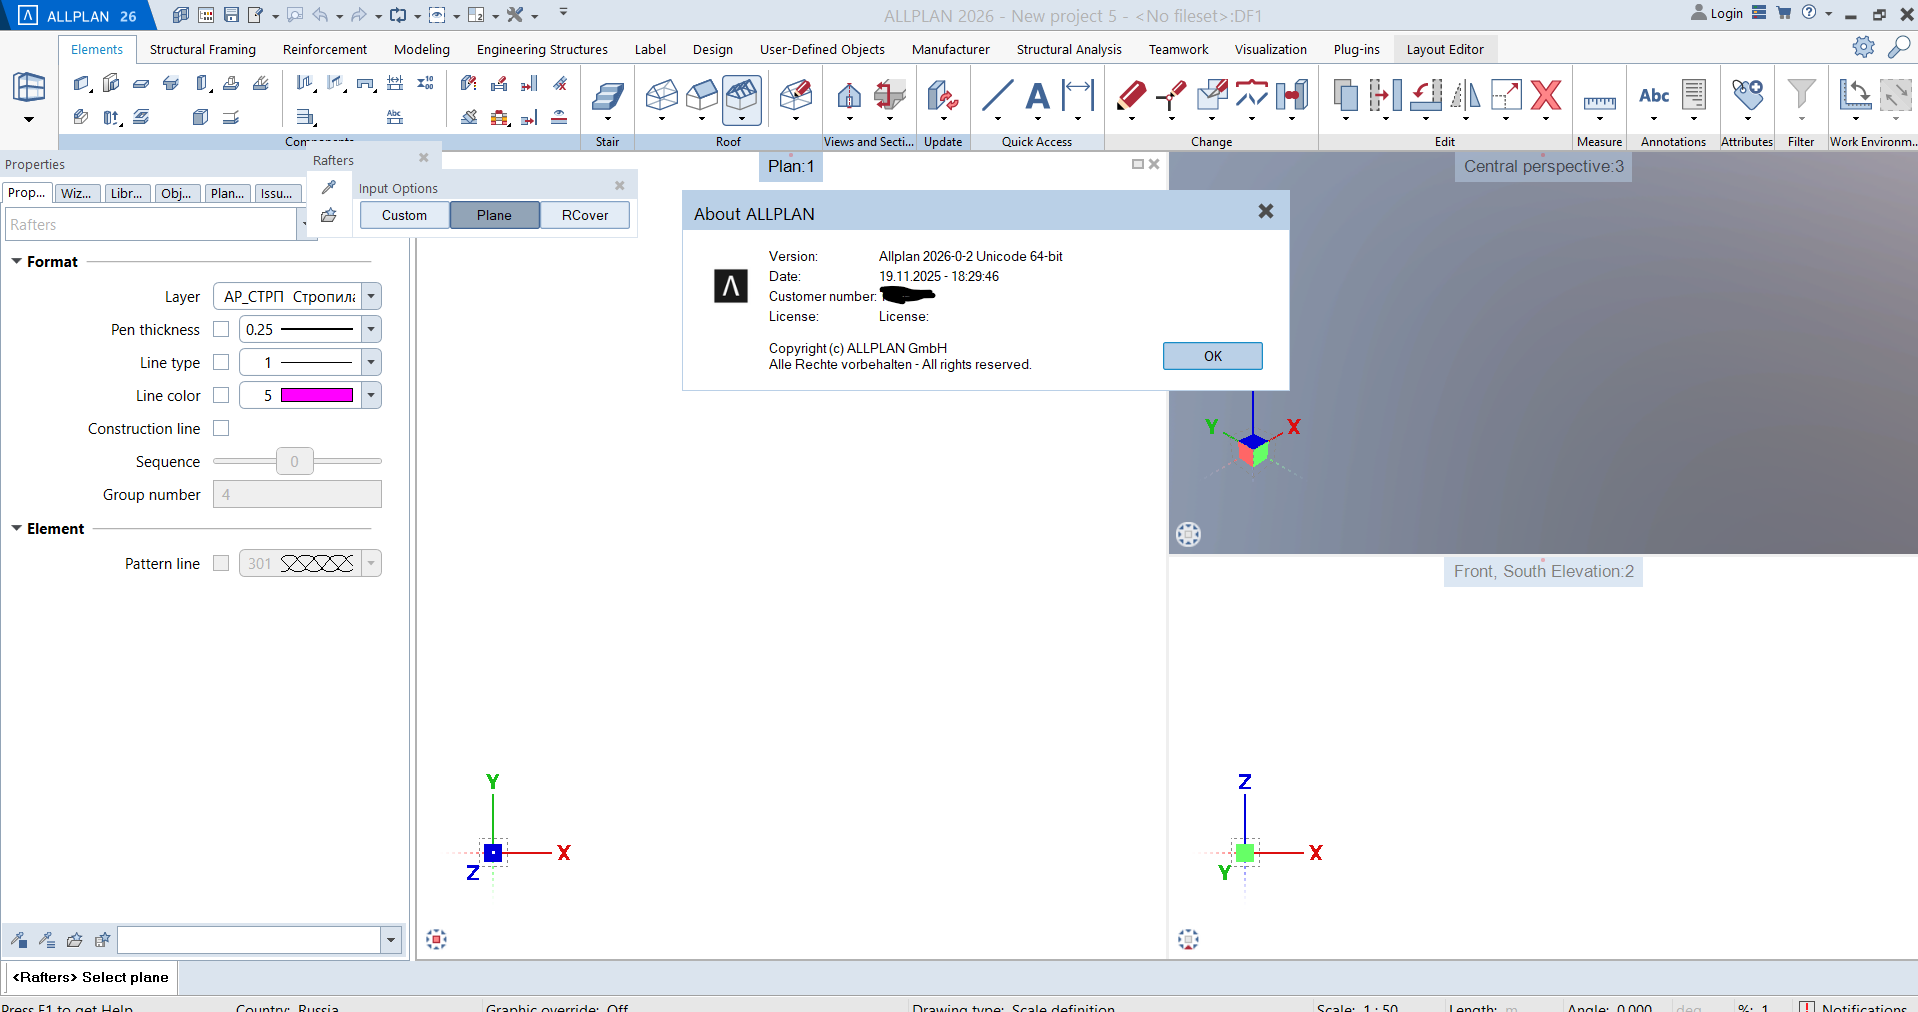The width and height of the screenshot is (1918, 1012).
Task: Click the eyedropper icon in Rafters palette
Action: point(328,187)
